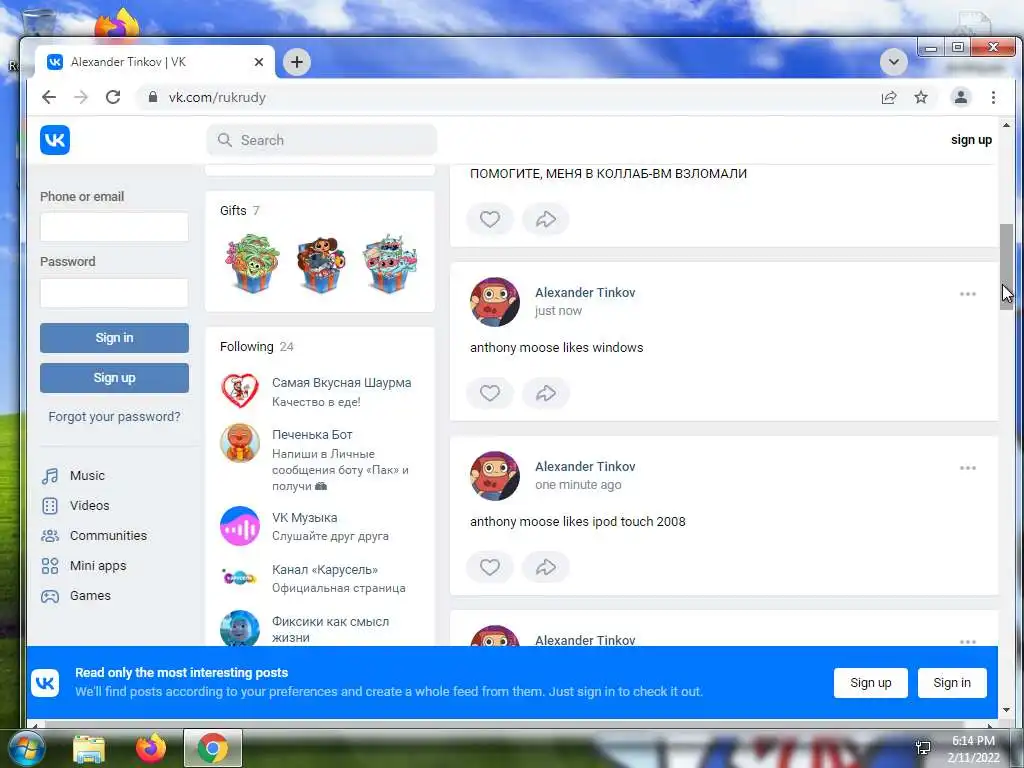Open the Following section header
The image size is (1024, 768).
(257, 346)
